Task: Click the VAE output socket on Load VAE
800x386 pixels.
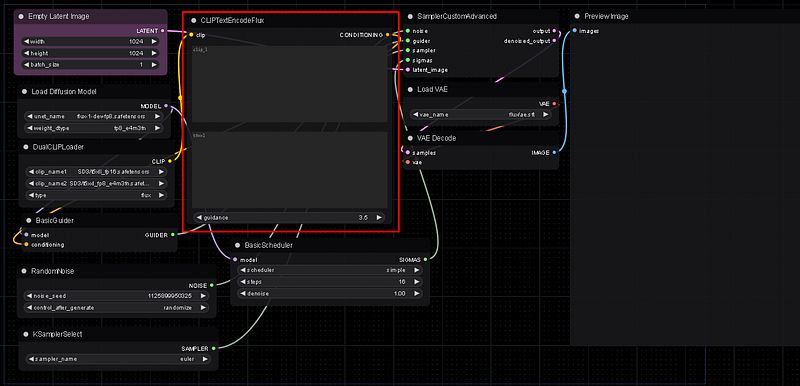Action: [554, 104]
